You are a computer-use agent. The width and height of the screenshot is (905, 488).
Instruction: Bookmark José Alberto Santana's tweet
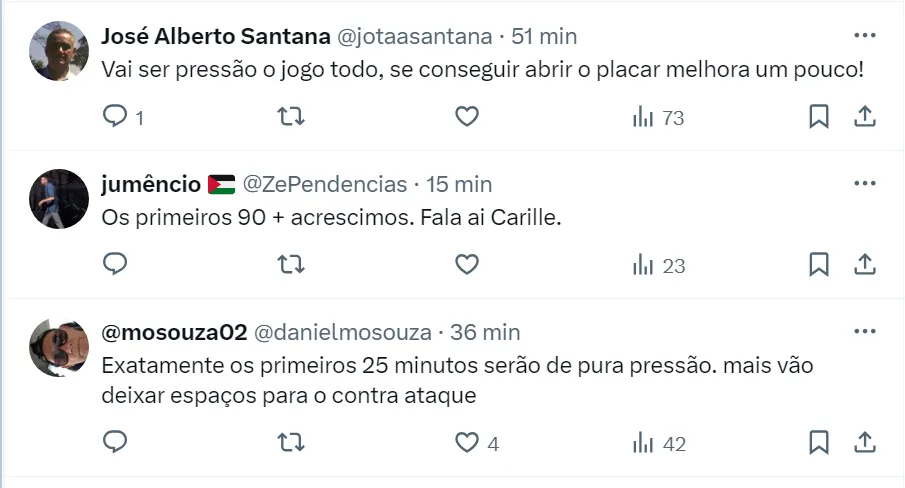818,117
